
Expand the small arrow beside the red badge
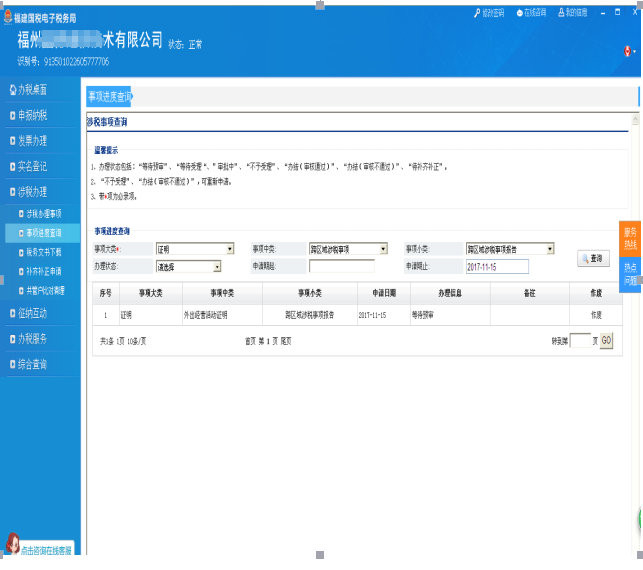coord(635,52)
